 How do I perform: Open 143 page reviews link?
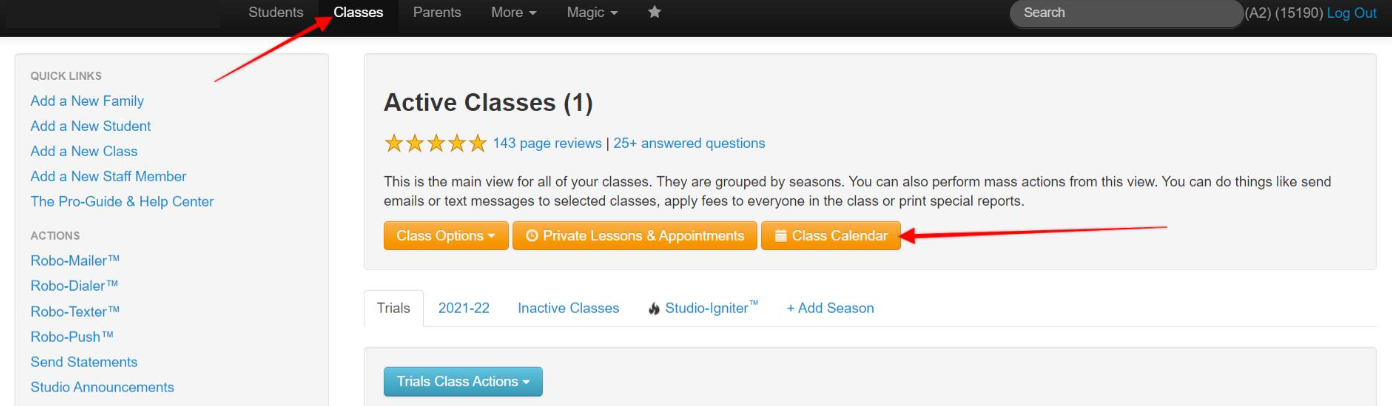(x=547, y=143)
